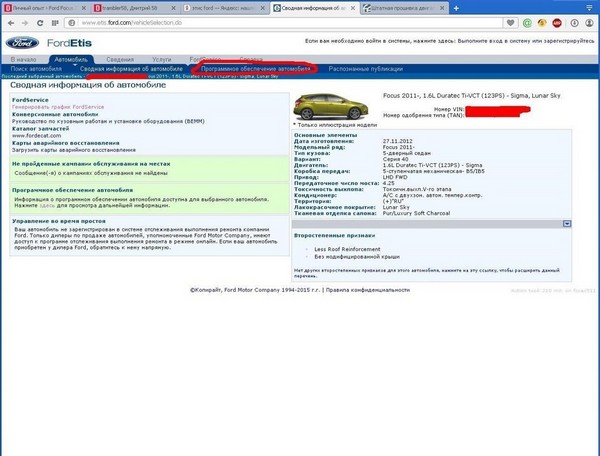Select 'Поиск автомобиля' submenu item
This screenshot has width=600, height=456.
pyautogui.click(x=36, y=69)
